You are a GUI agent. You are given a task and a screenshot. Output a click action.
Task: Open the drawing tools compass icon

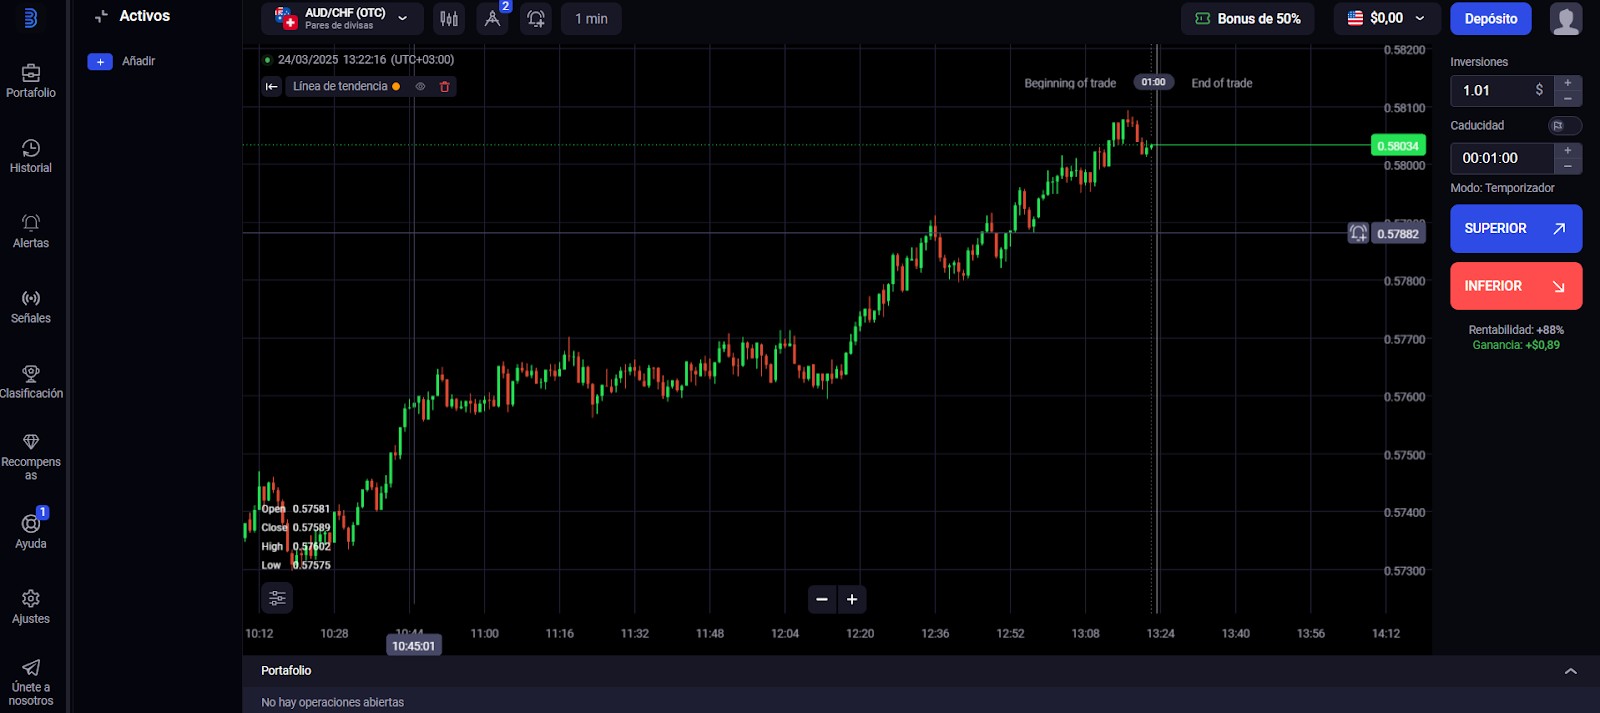[x=492, y=19]
